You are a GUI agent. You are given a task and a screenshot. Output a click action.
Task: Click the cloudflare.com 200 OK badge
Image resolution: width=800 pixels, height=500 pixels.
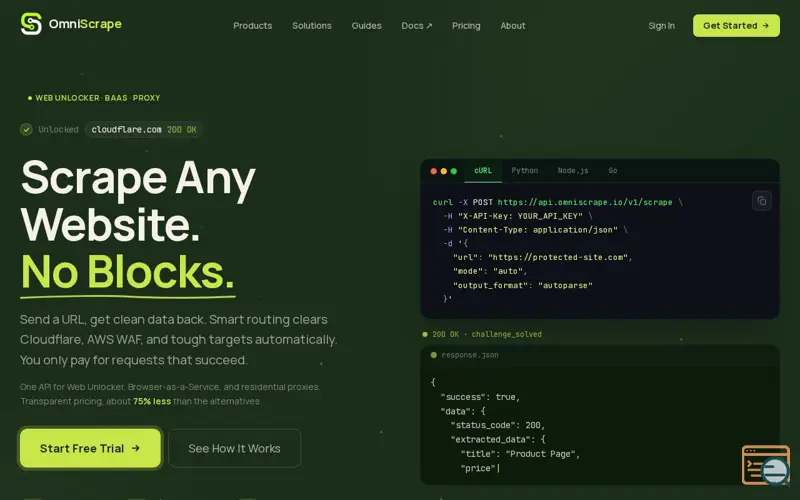pyautogui.click(x=144, y=130)
